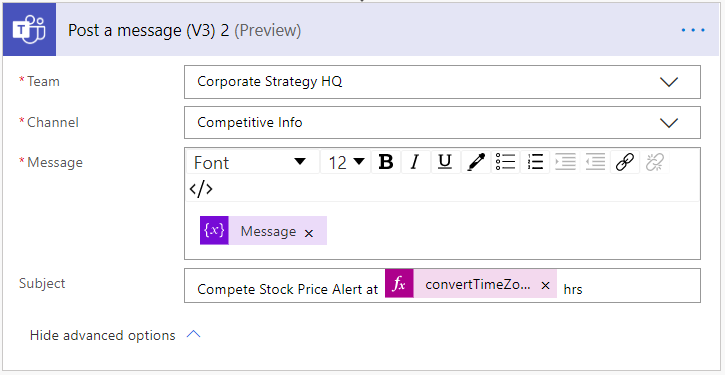Insert a numbered list
The height and width of the screenshot is (375, 725).
(535, 162)
